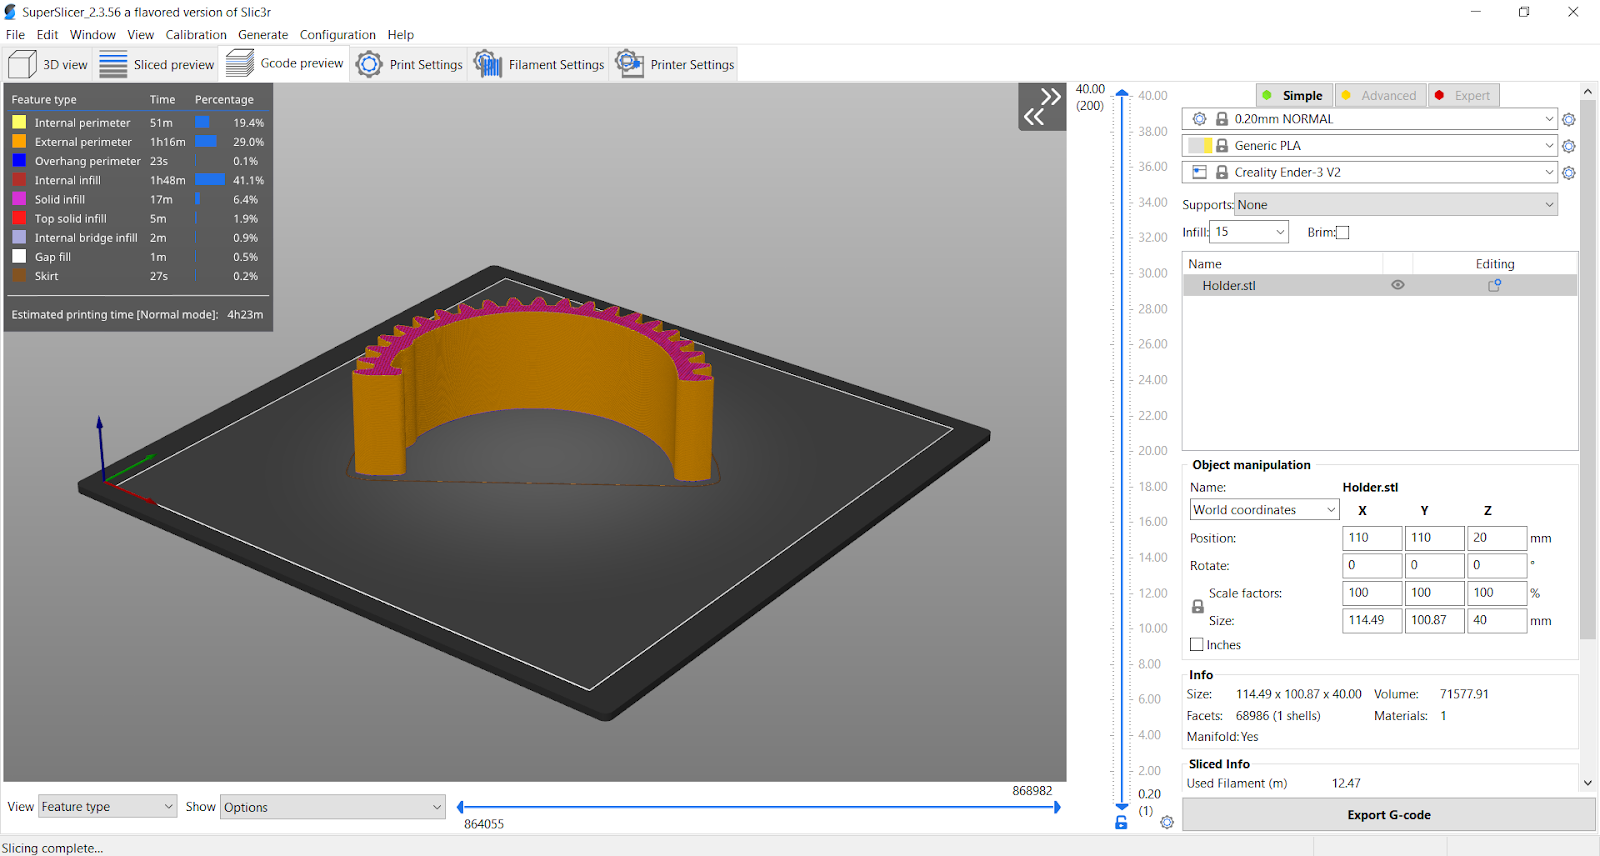Click the X position input field
The width and height of the screenshot is (1600, 856).
coord(1370,538)
